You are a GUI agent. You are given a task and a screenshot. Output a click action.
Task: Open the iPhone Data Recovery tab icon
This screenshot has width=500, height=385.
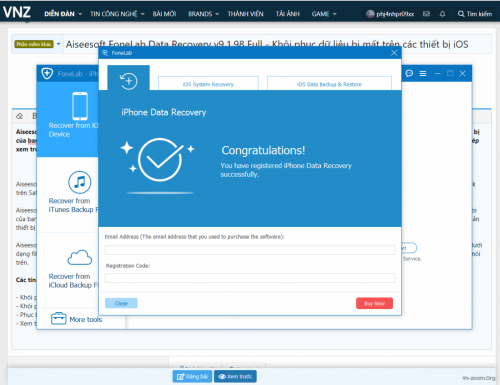coord(128,81)
